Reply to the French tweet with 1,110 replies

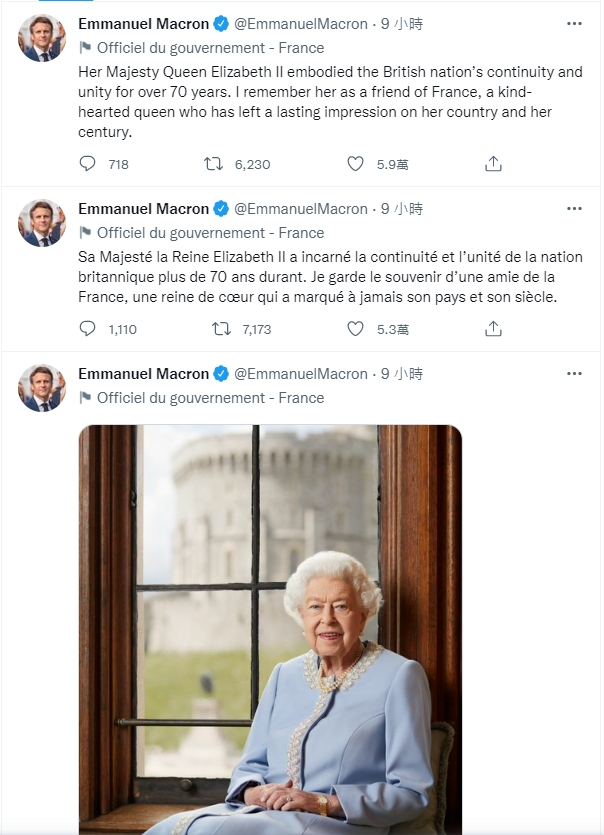click(x=87, y=329)
